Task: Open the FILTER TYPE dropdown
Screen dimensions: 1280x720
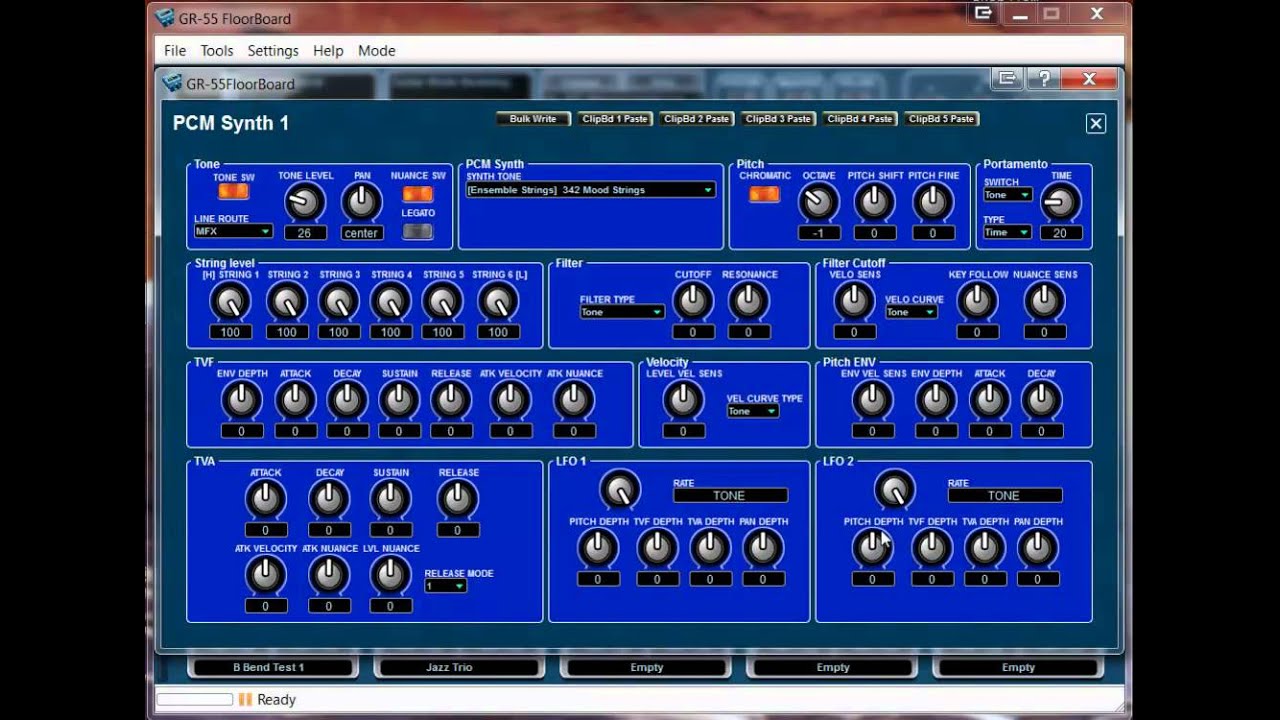Action: coord(622,312)
